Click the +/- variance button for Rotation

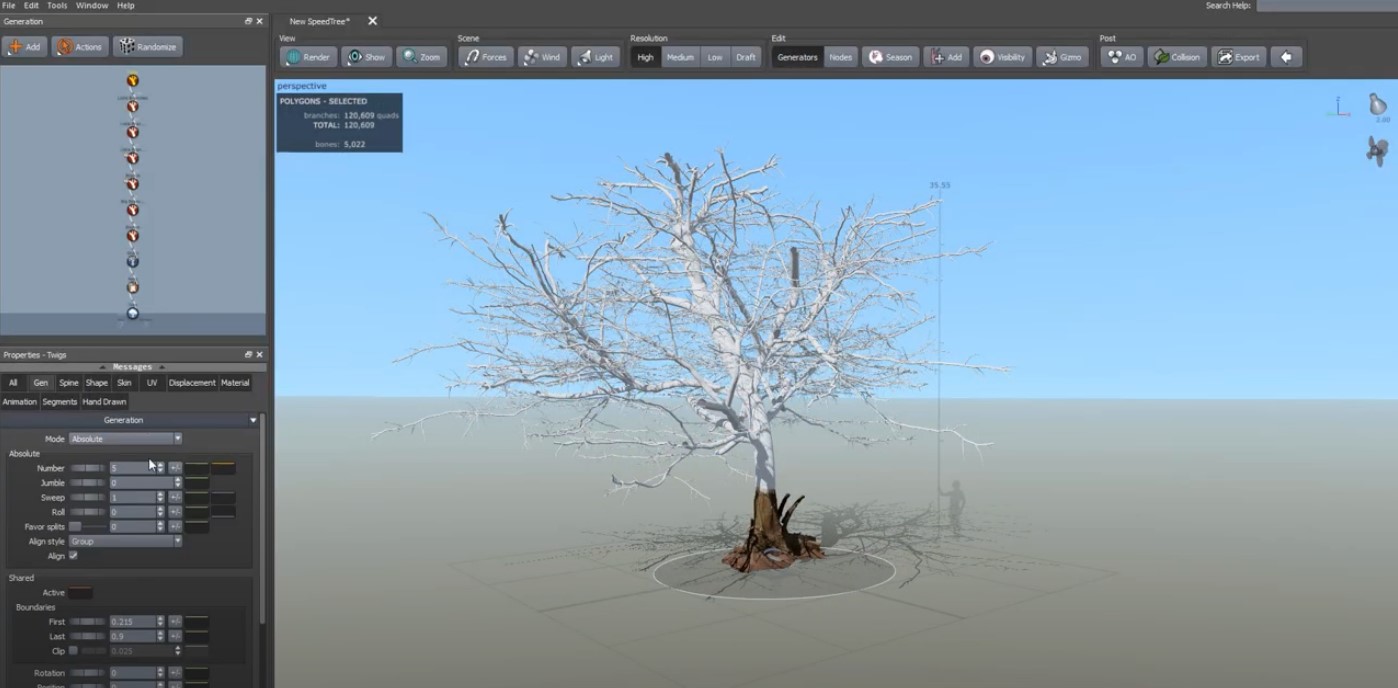(175, 673)
